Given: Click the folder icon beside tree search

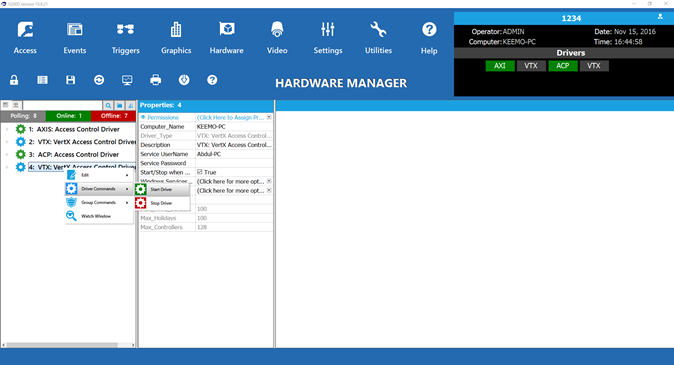Looking at the screenshot, I should point(119,105).
